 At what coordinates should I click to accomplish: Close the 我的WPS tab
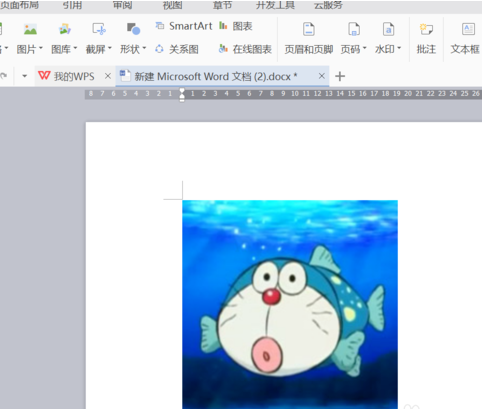point(108,76)
